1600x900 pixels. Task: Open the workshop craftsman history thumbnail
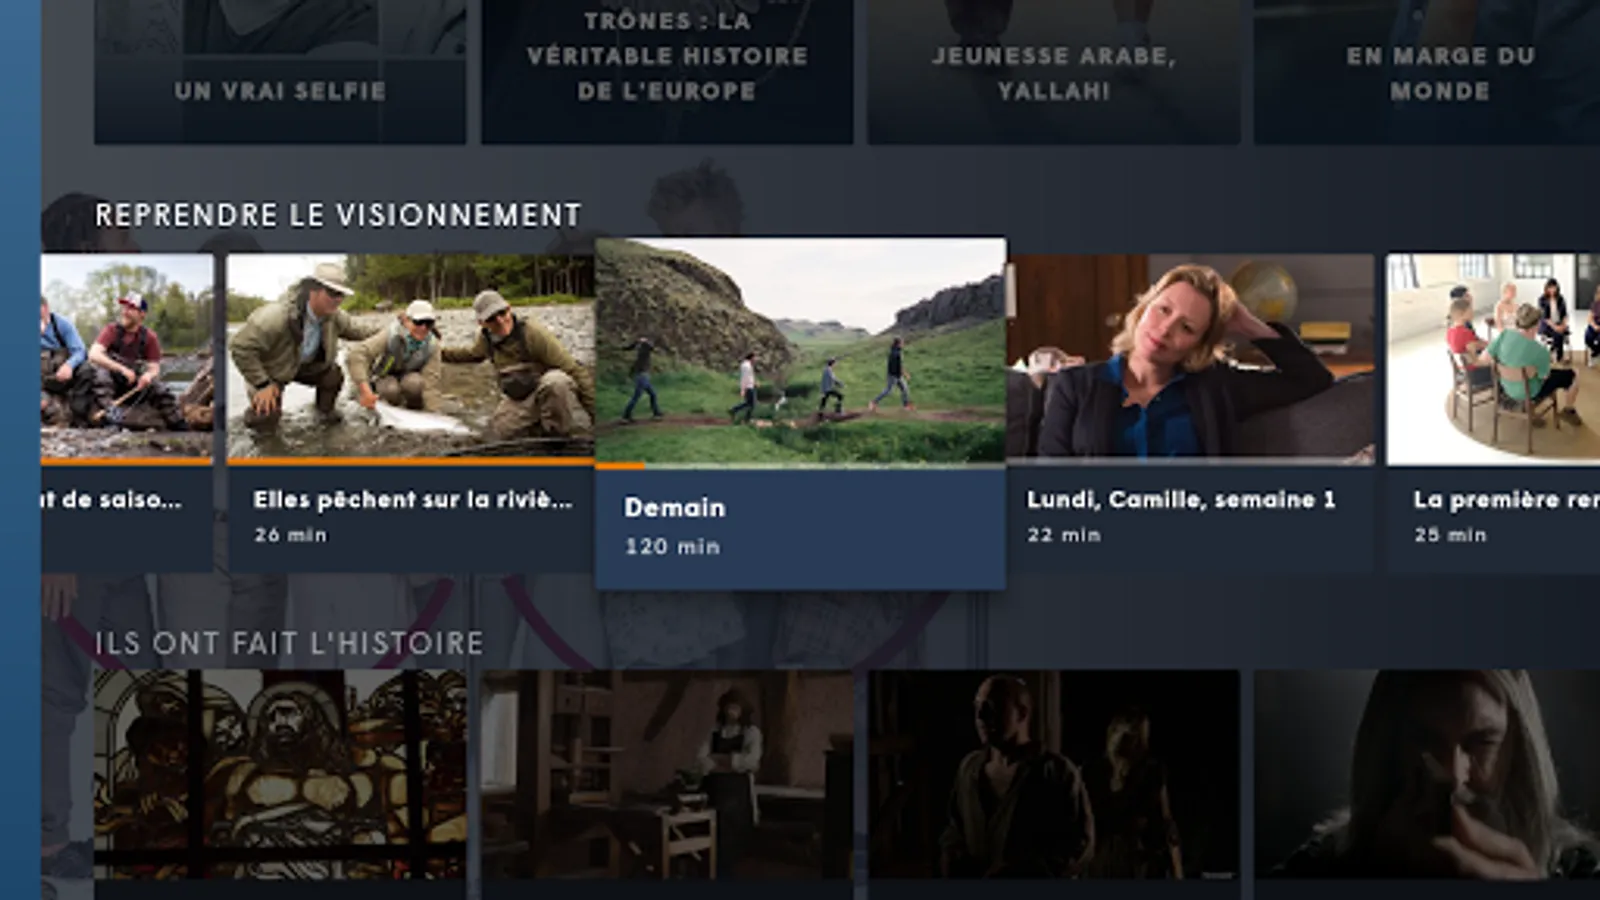tap(667, 775)
